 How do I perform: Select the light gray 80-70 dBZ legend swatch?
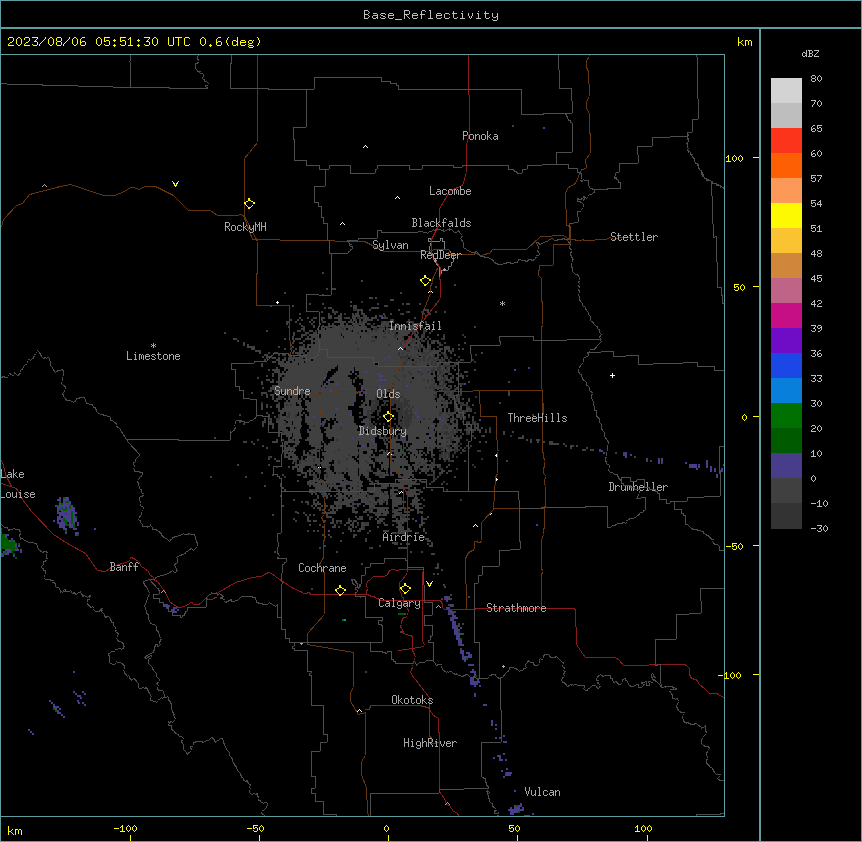[786, 91]
